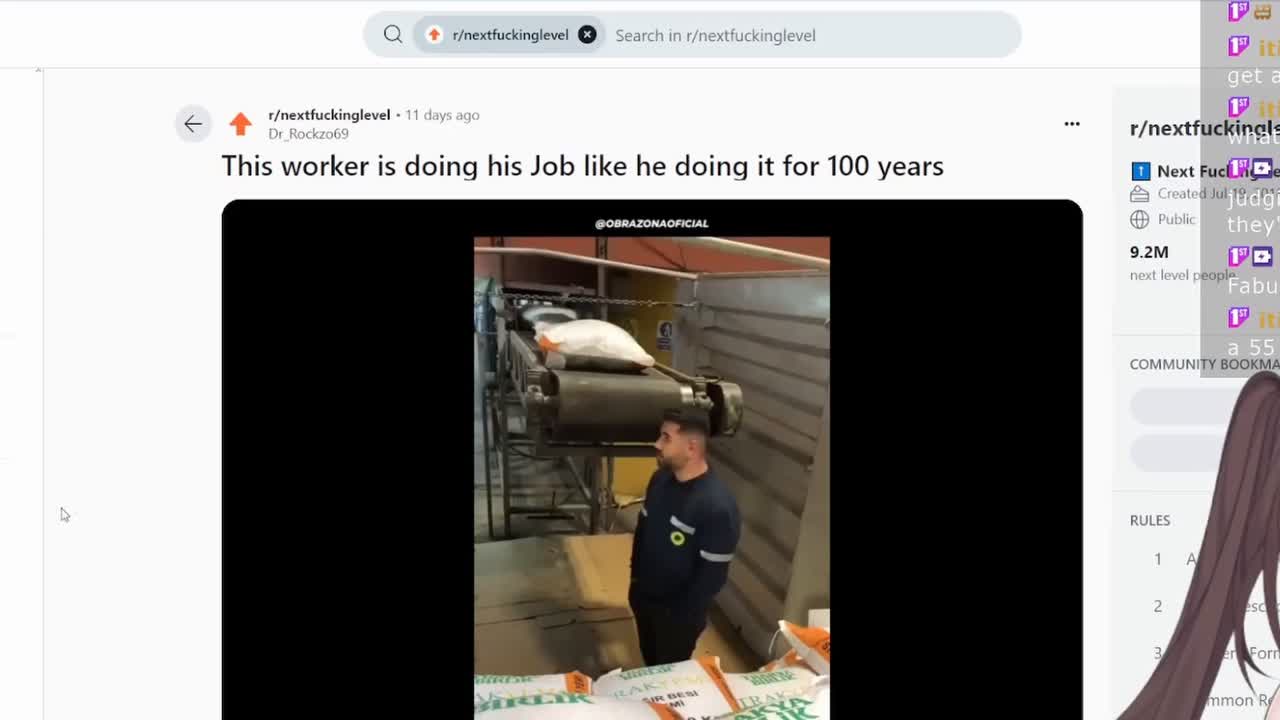
Task: Open the post's three-dot options menu
Action: tap(1072, 124)
